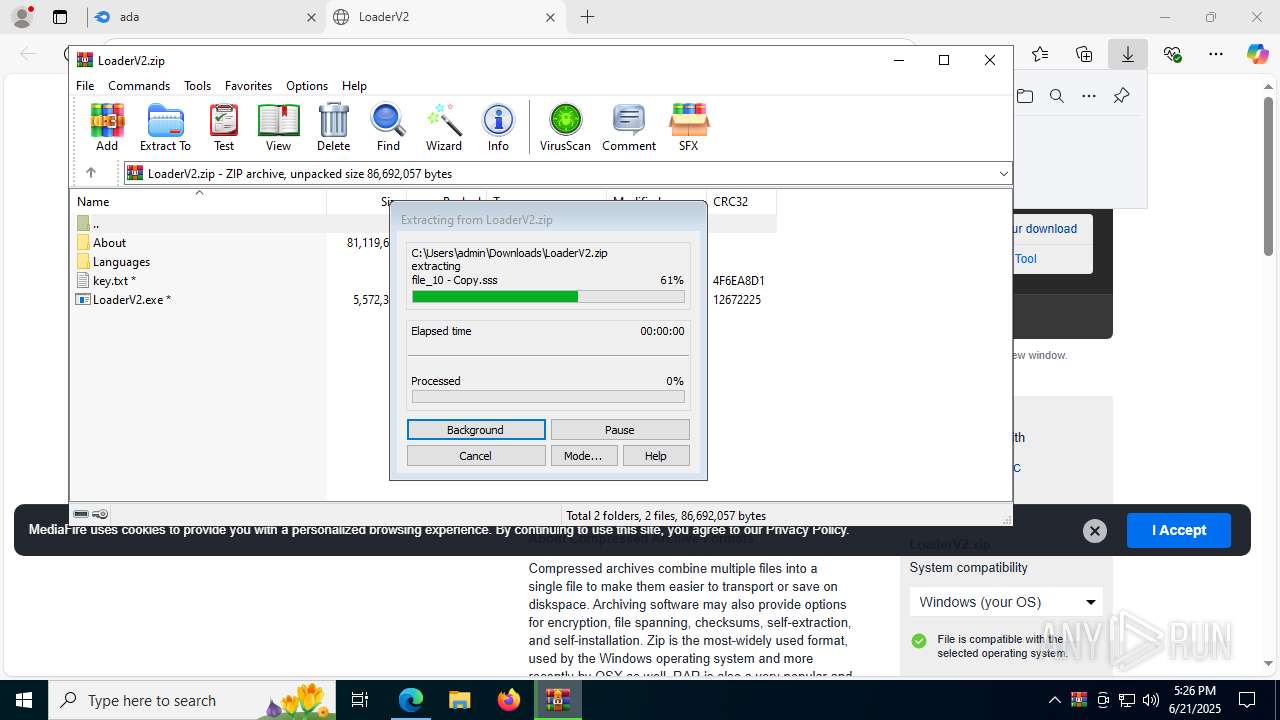Click the file extraction progress bar
The height and width of the screenshot is (720, 1280).
(x=548, y=296)
